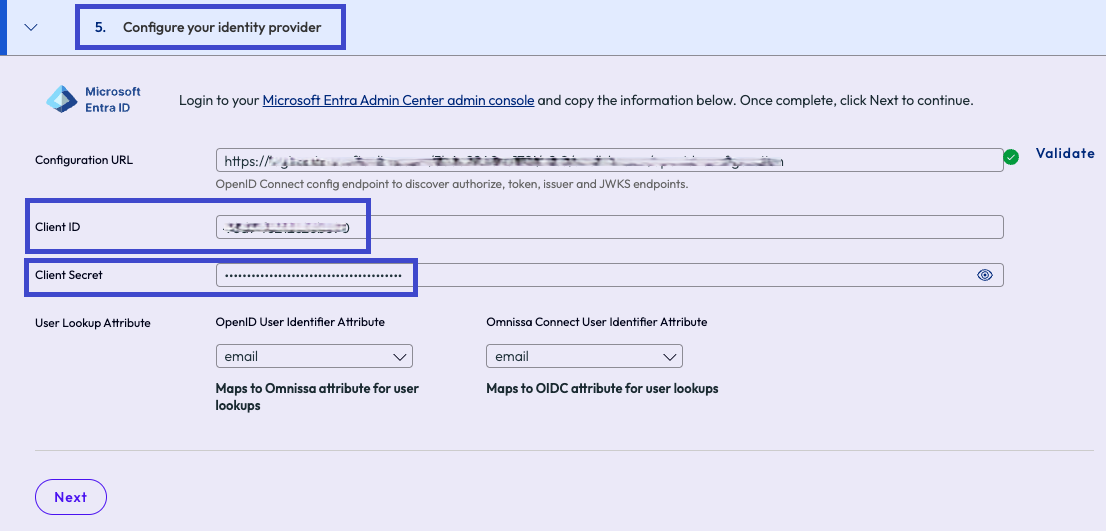Click into the Client ID field

[609, 227]
